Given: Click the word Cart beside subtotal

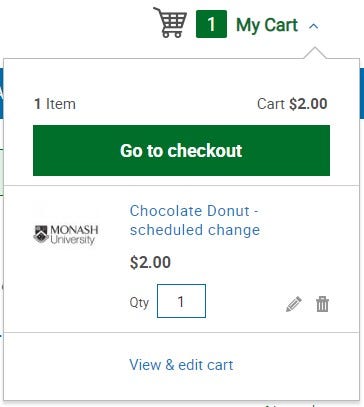Looking at the screenshot, I should (x=271, y=104).
